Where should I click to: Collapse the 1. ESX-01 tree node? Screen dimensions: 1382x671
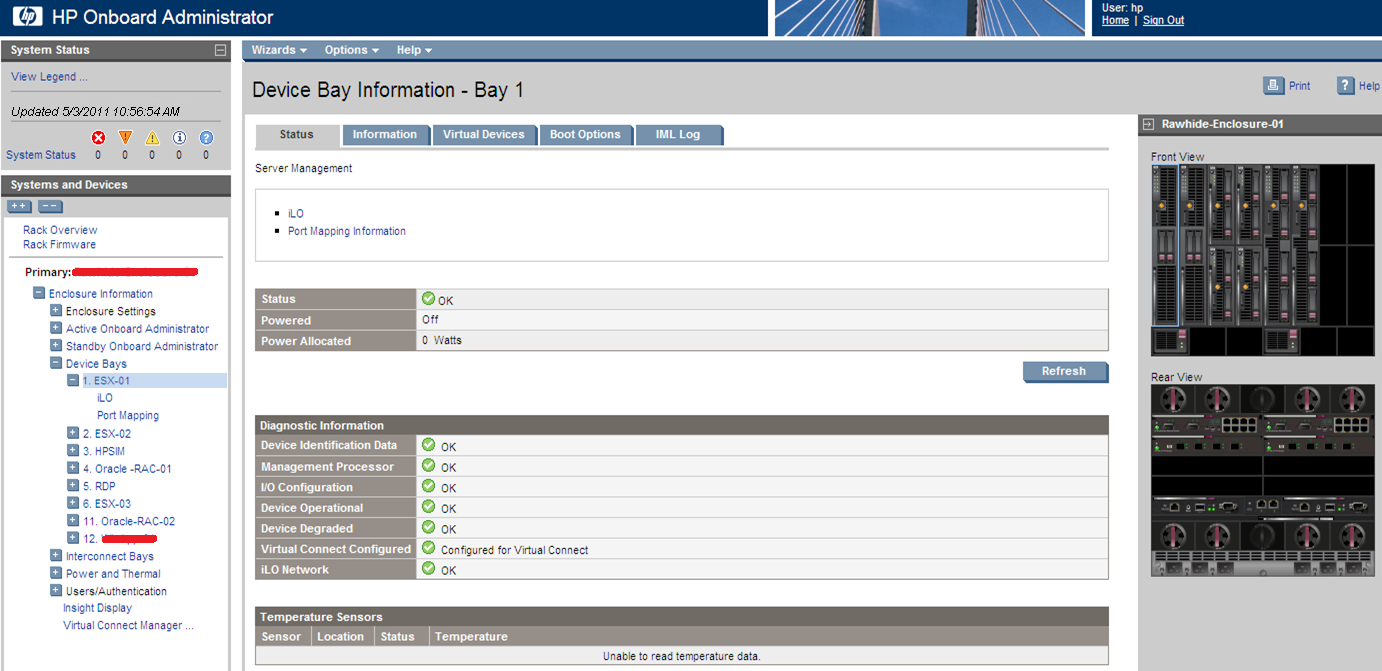73,381
